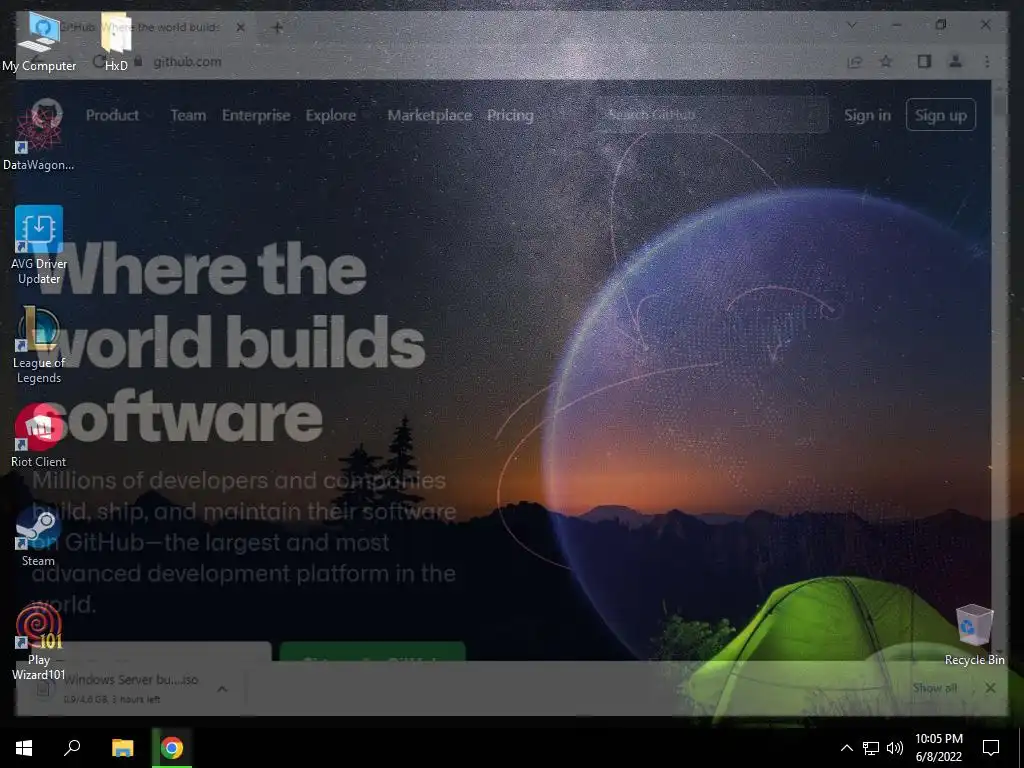
Task: Open Play Wizard101 desktop shortcut
Action: tap(39, 641)
